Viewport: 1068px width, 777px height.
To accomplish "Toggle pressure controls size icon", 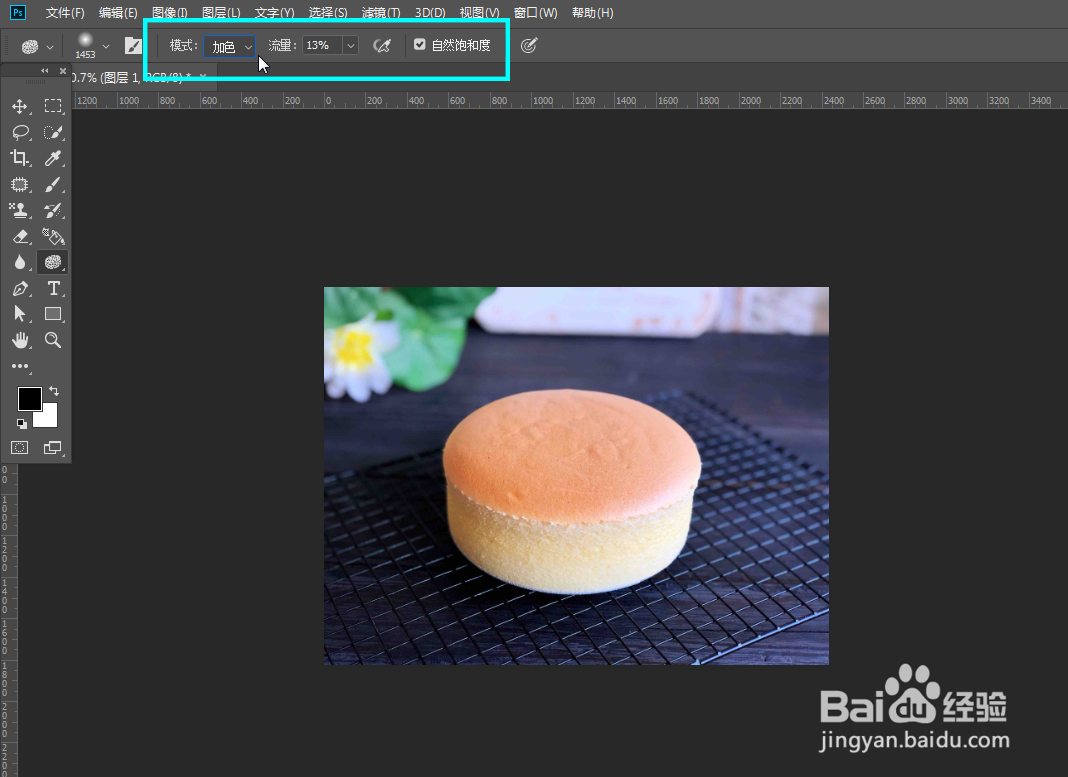I will 529,46.
